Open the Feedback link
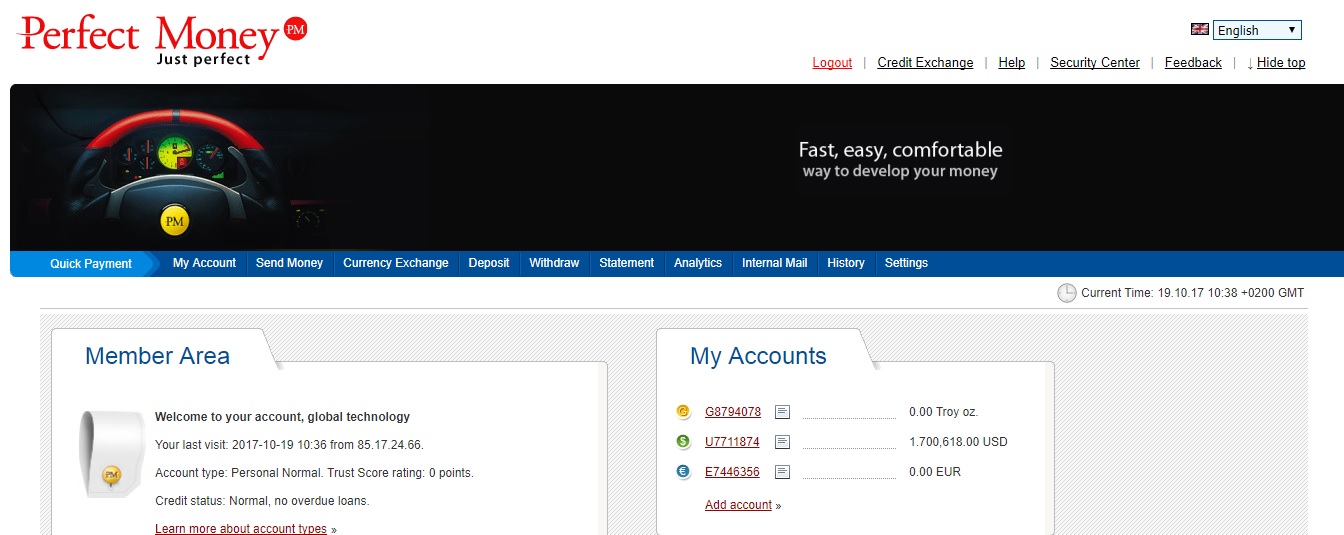 pos(1193,62)
